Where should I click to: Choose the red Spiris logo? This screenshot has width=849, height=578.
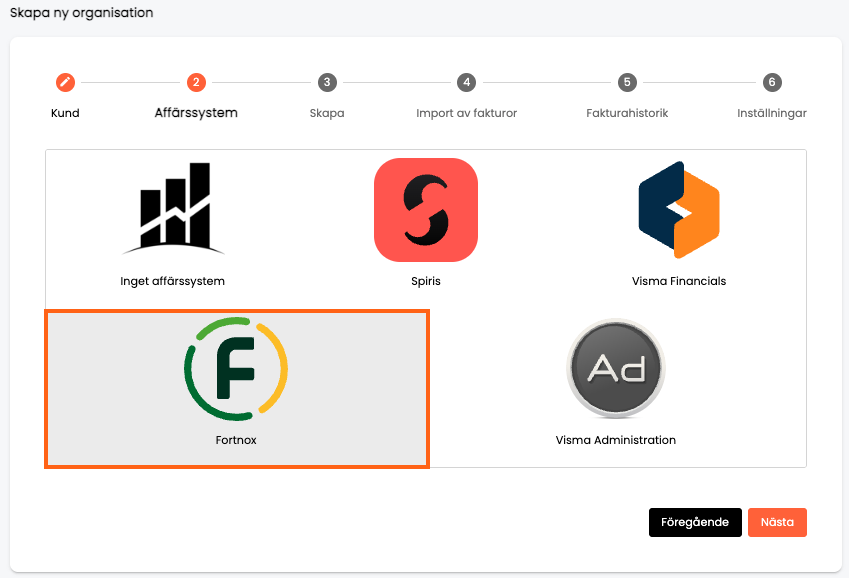click(426, 210)
